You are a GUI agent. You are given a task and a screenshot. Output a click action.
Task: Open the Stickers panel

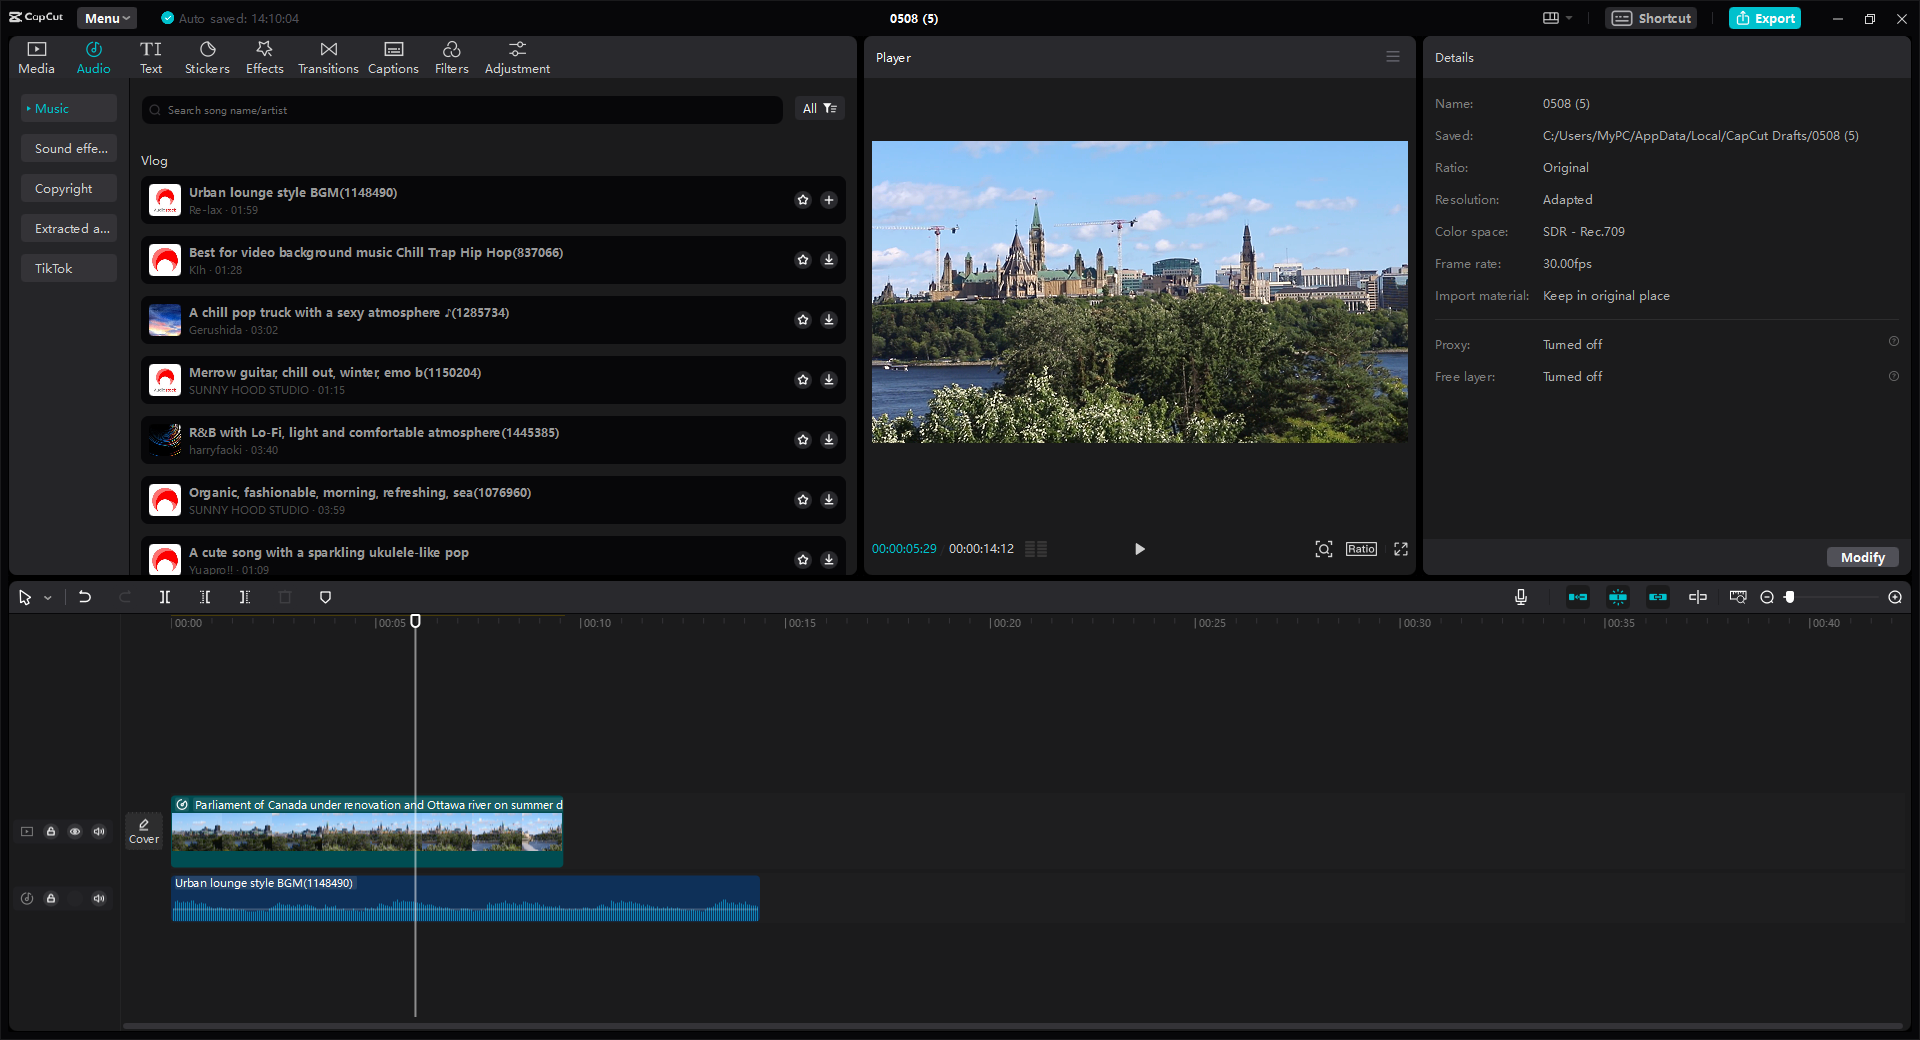(x=207, y=56)
